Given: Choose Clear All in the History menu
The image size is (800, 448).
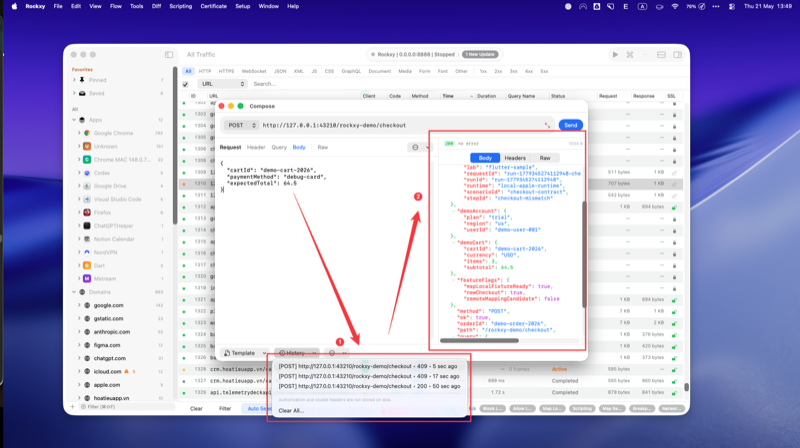Looking at the screenshot, I should tap(291, 411).
